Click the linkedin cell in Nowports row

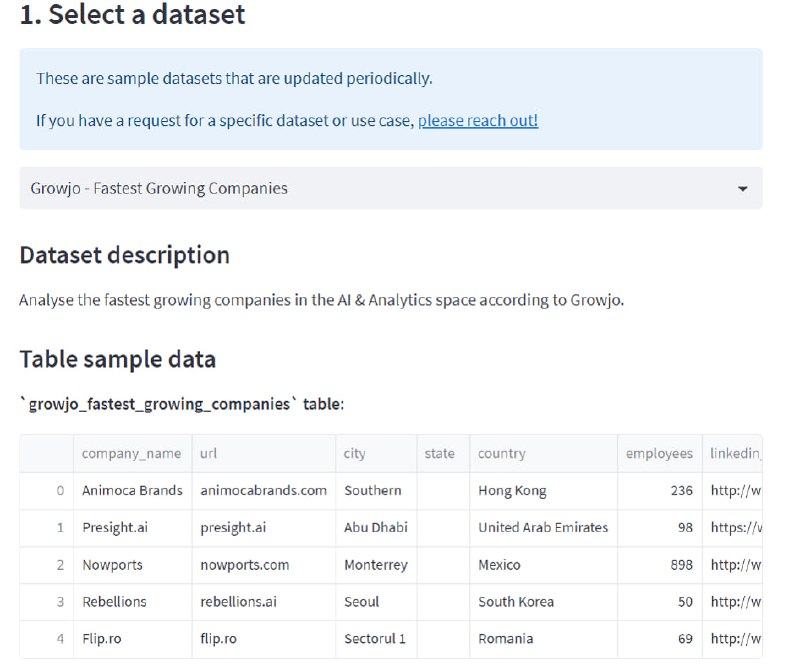(732, 565)
